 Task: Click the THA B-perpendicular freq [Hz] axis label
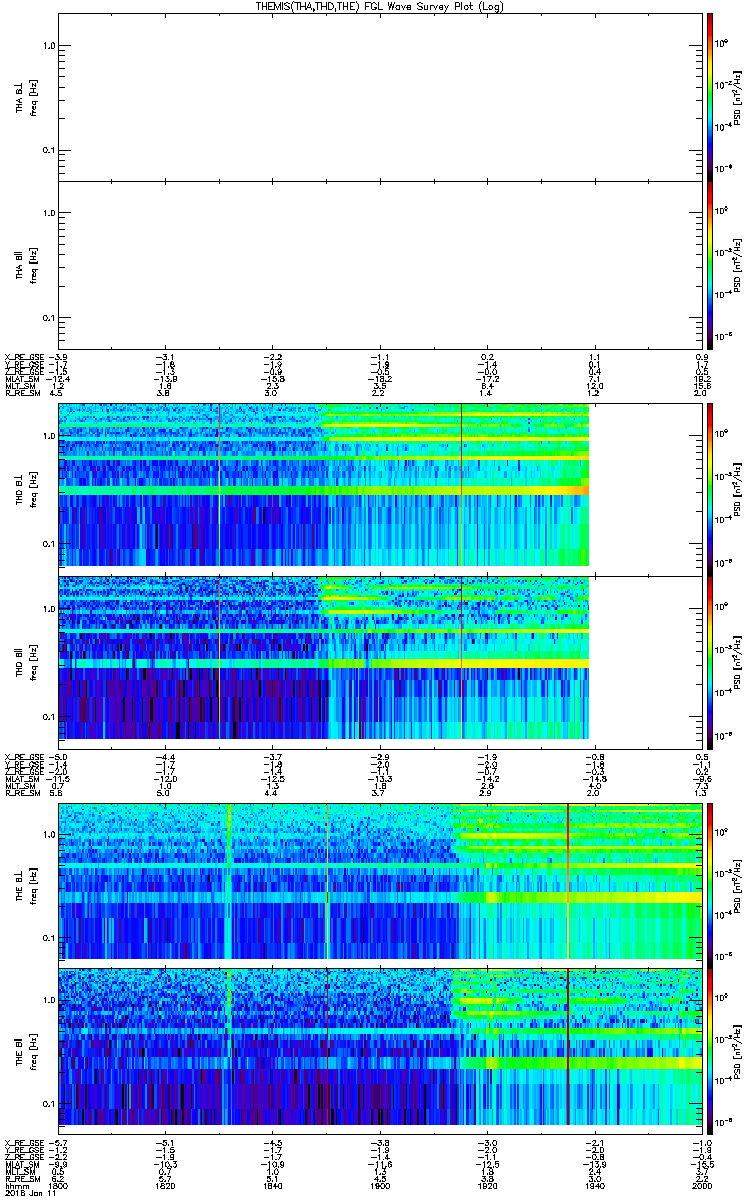[33, 96]
